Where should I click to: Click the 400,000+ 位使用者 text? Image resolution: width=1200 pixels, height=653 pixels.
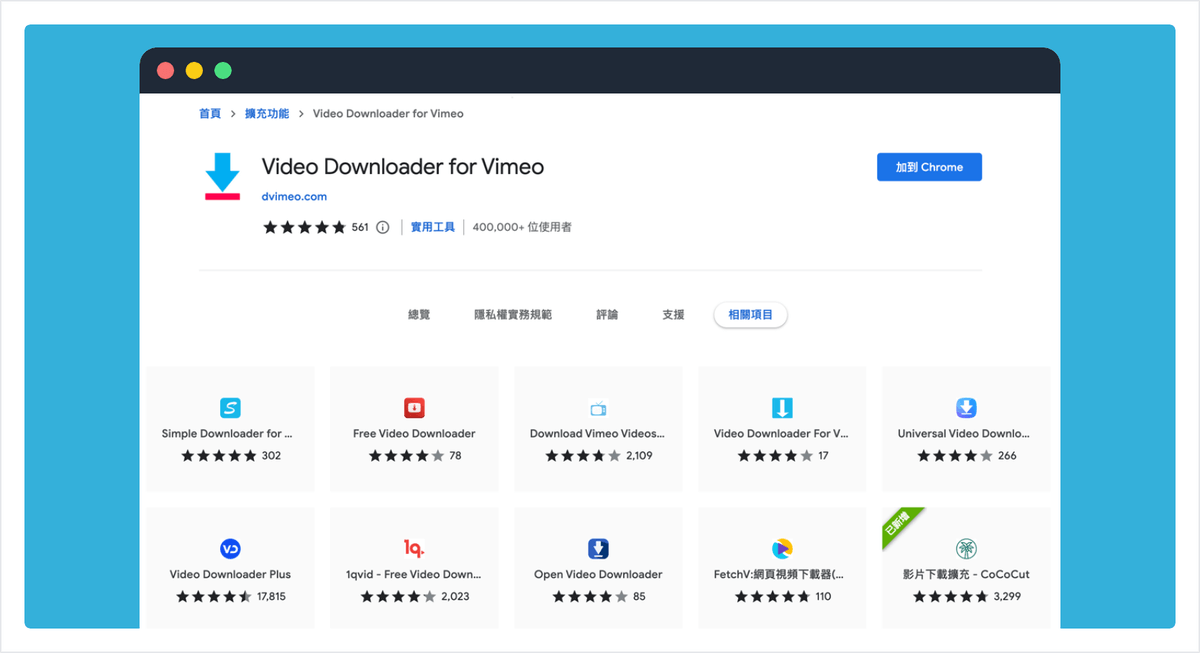(522, 227)
